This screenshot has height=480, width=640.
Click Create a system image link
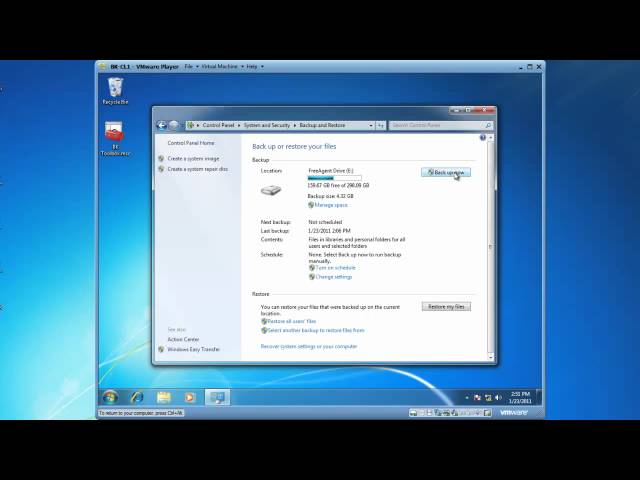pyautogui.click(x=193, y=158)
